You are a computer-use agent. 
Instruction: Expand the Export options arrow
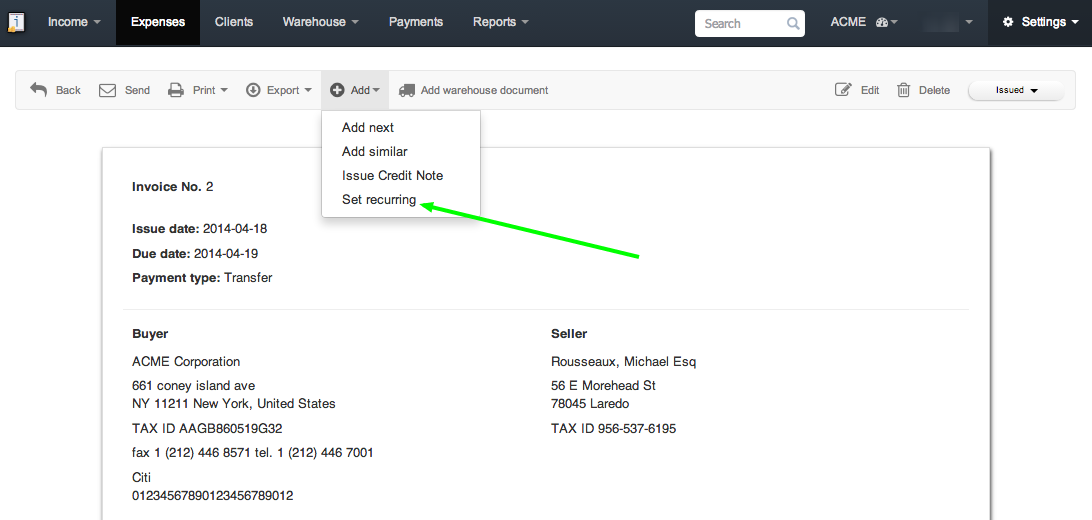point(308,90)
